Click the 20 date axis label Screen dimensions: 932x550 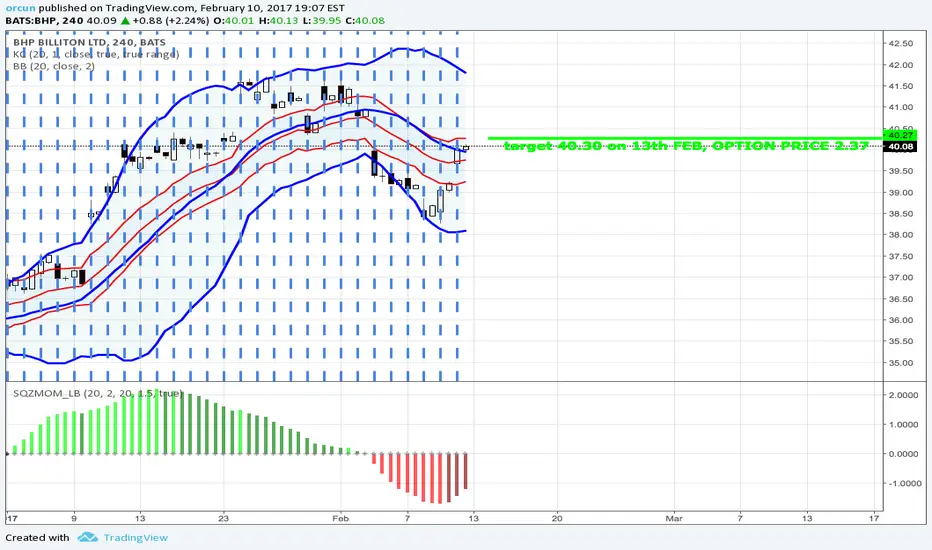[557, 518]
